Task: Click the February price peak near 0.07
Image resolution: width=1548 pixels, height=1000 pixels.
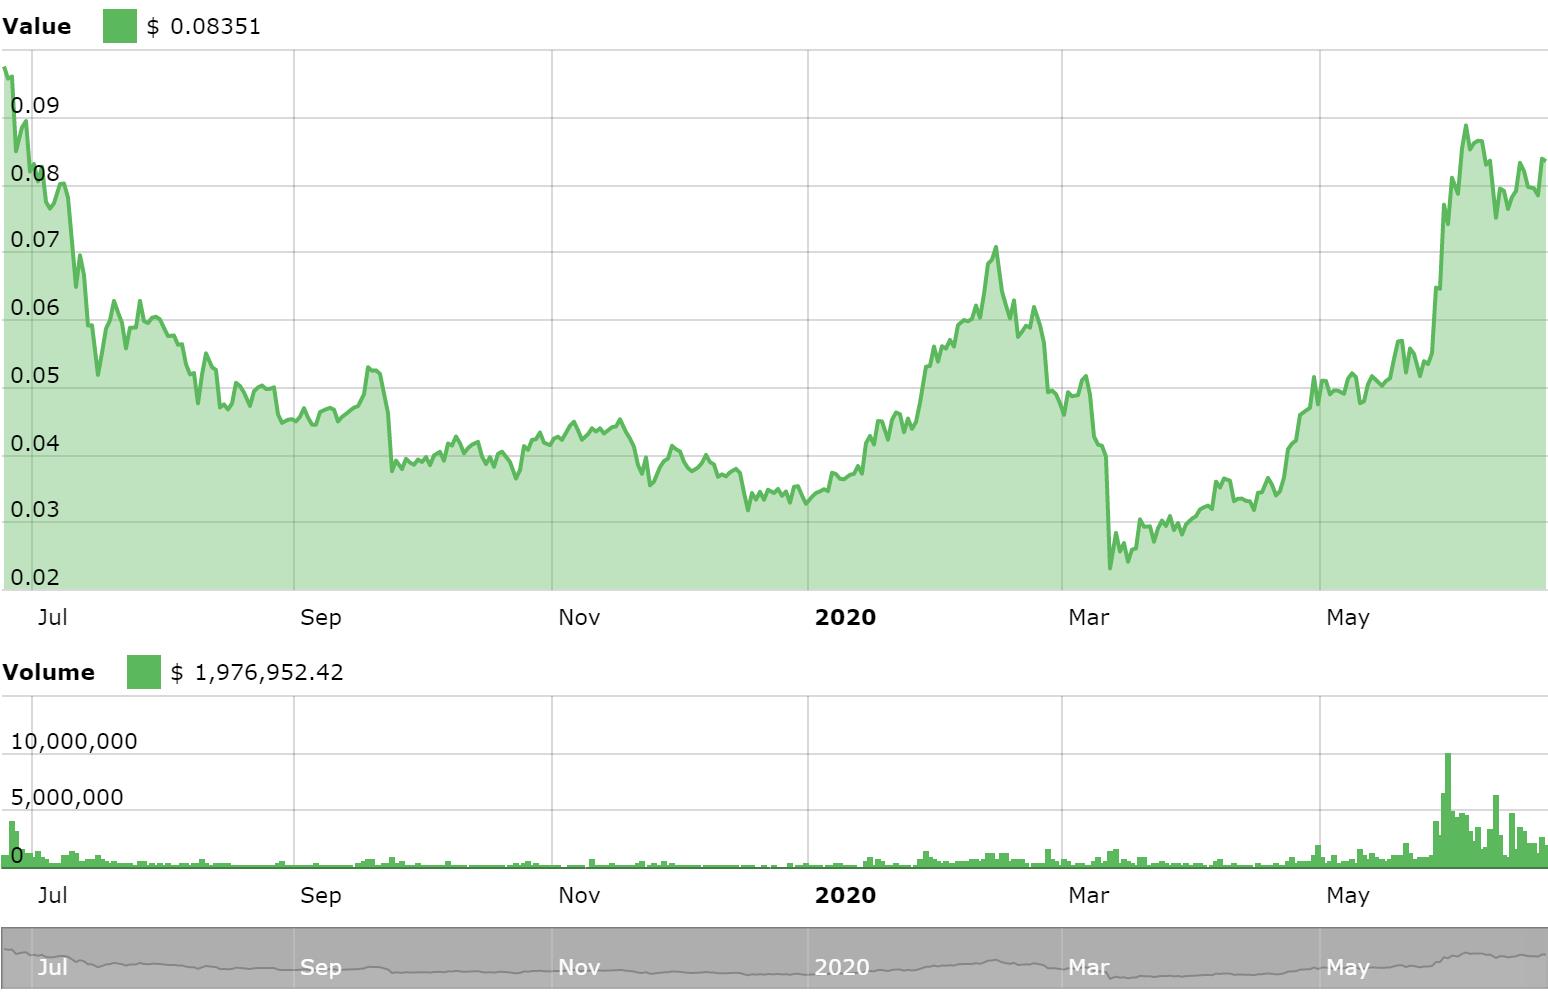Action: (x=996, y=248)
